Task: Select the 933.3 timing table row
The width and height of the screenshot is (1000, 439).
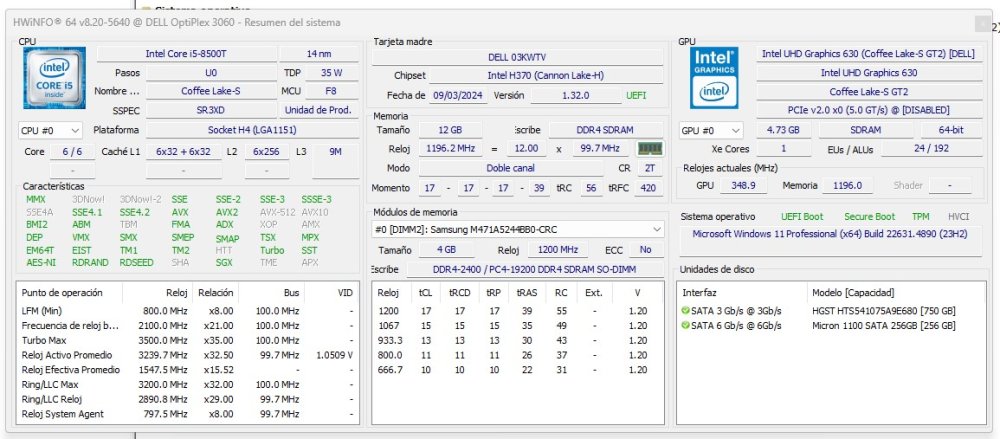Action: click(517, 340)
